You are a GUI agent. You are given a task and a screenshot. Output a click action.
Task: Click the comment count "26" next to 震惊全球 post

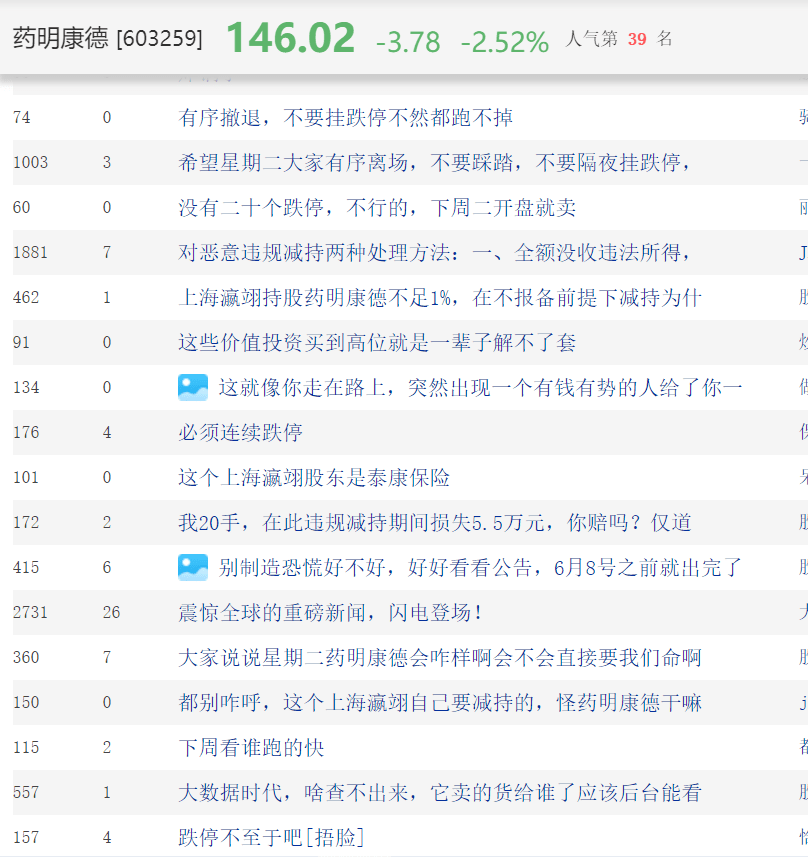point(110,612)
